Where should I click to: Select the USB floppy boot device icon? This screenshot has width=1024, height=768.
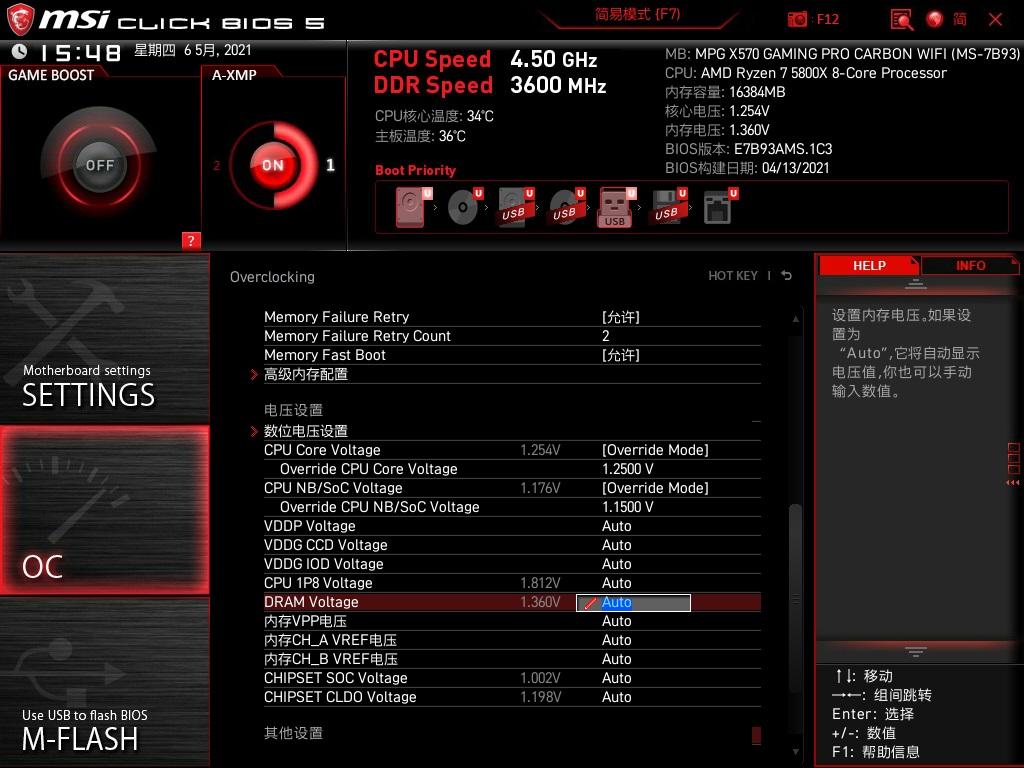point(669,207)
